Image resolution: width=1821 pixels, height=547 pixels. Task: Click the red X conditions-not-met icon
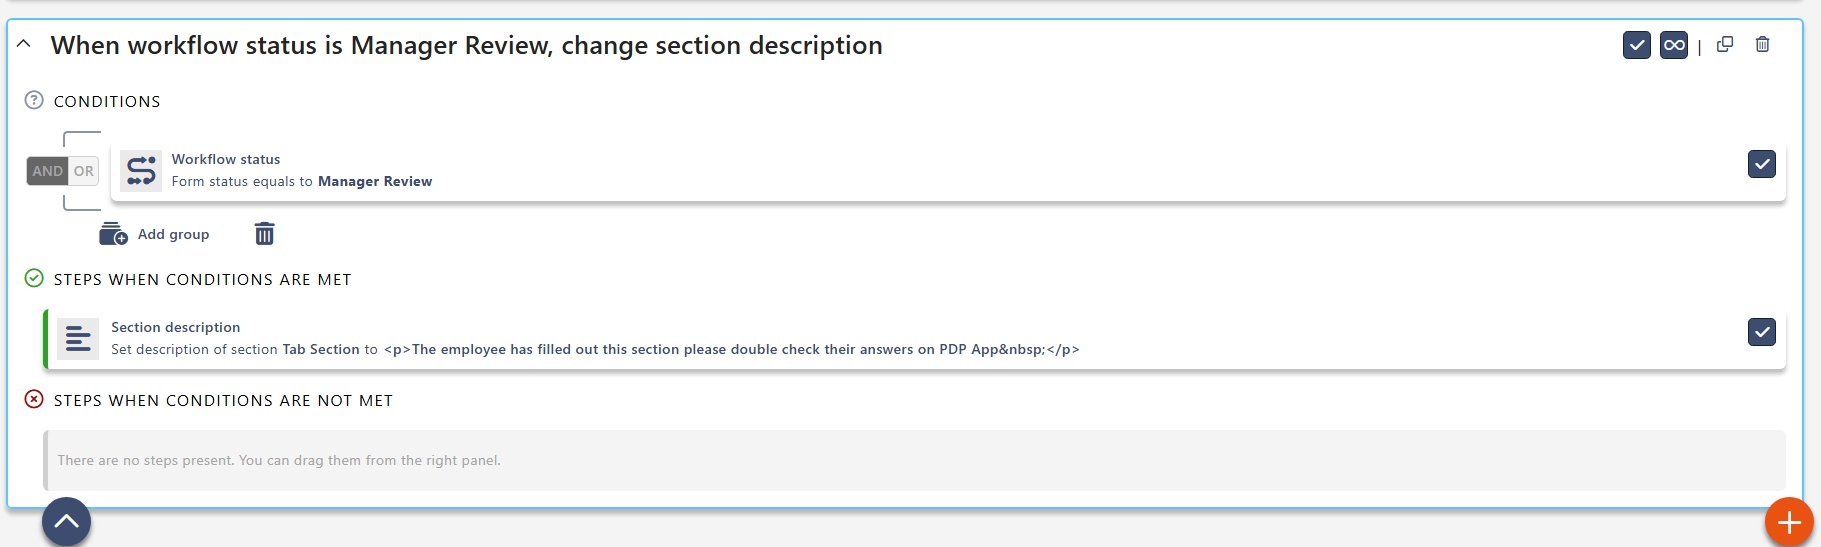[x=34, y=399]
